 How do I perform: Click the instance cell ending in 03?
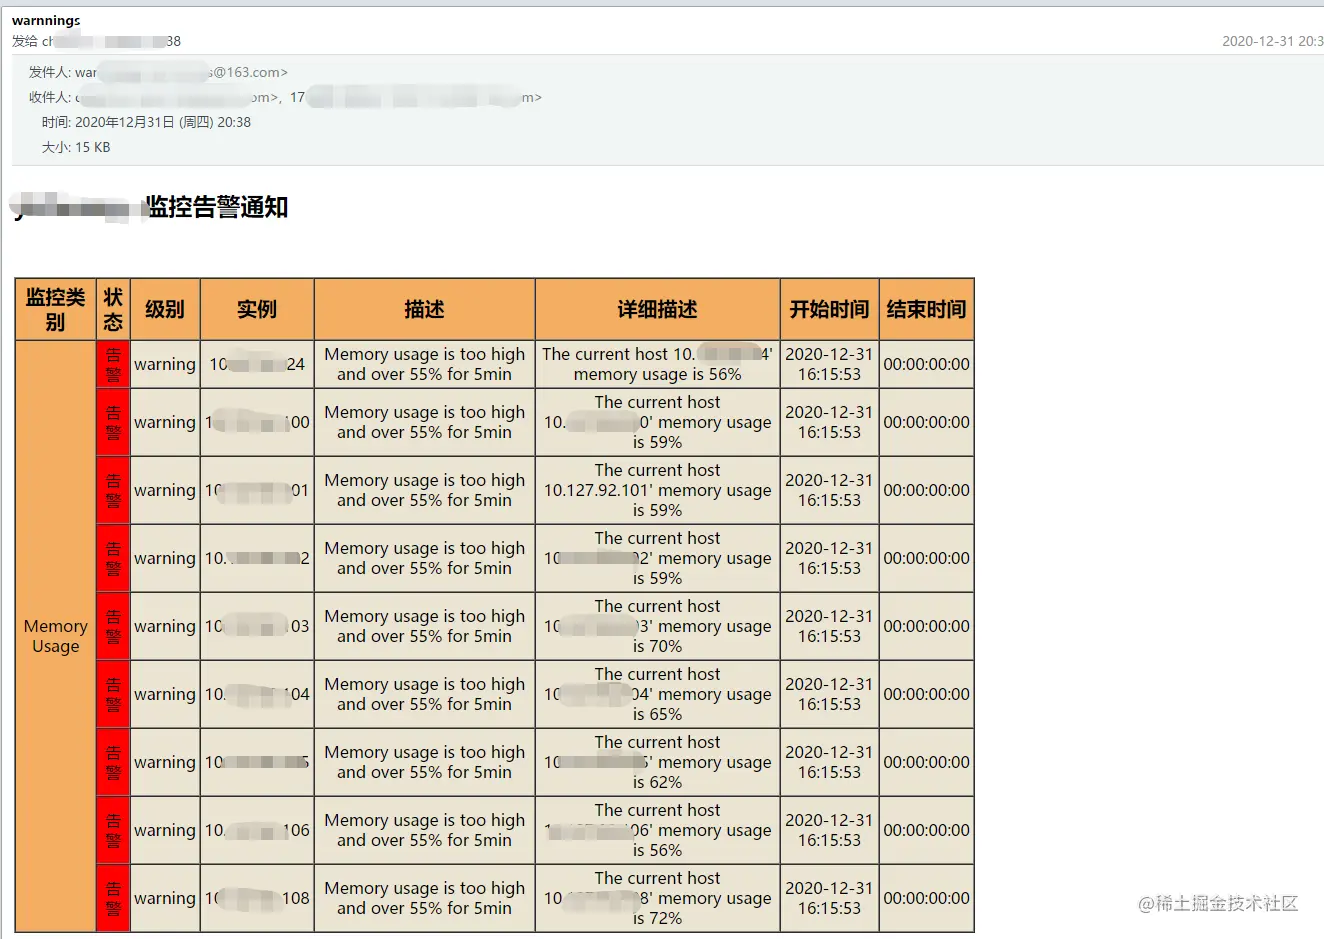257,626
